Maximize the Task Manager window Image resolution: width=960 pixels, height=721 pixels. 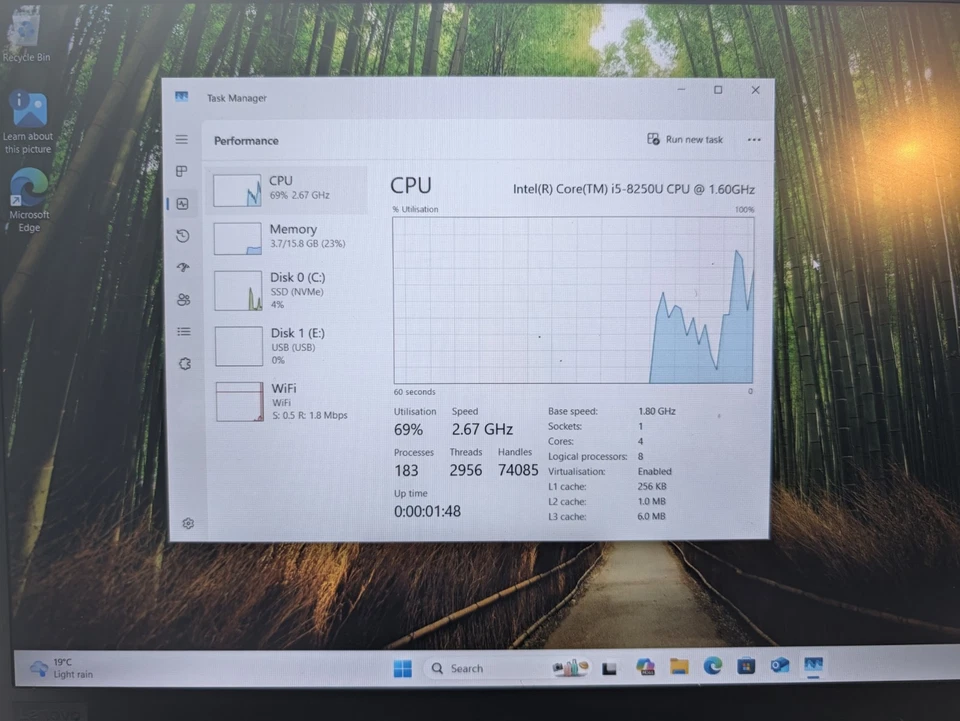(x=718, y=90)
